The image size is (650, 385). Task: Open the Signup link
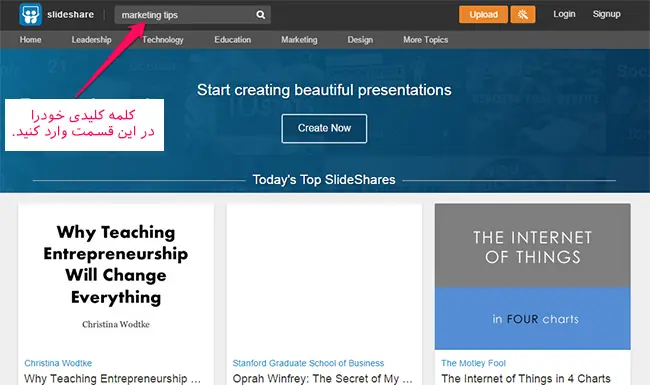click(x=606, y=14)
